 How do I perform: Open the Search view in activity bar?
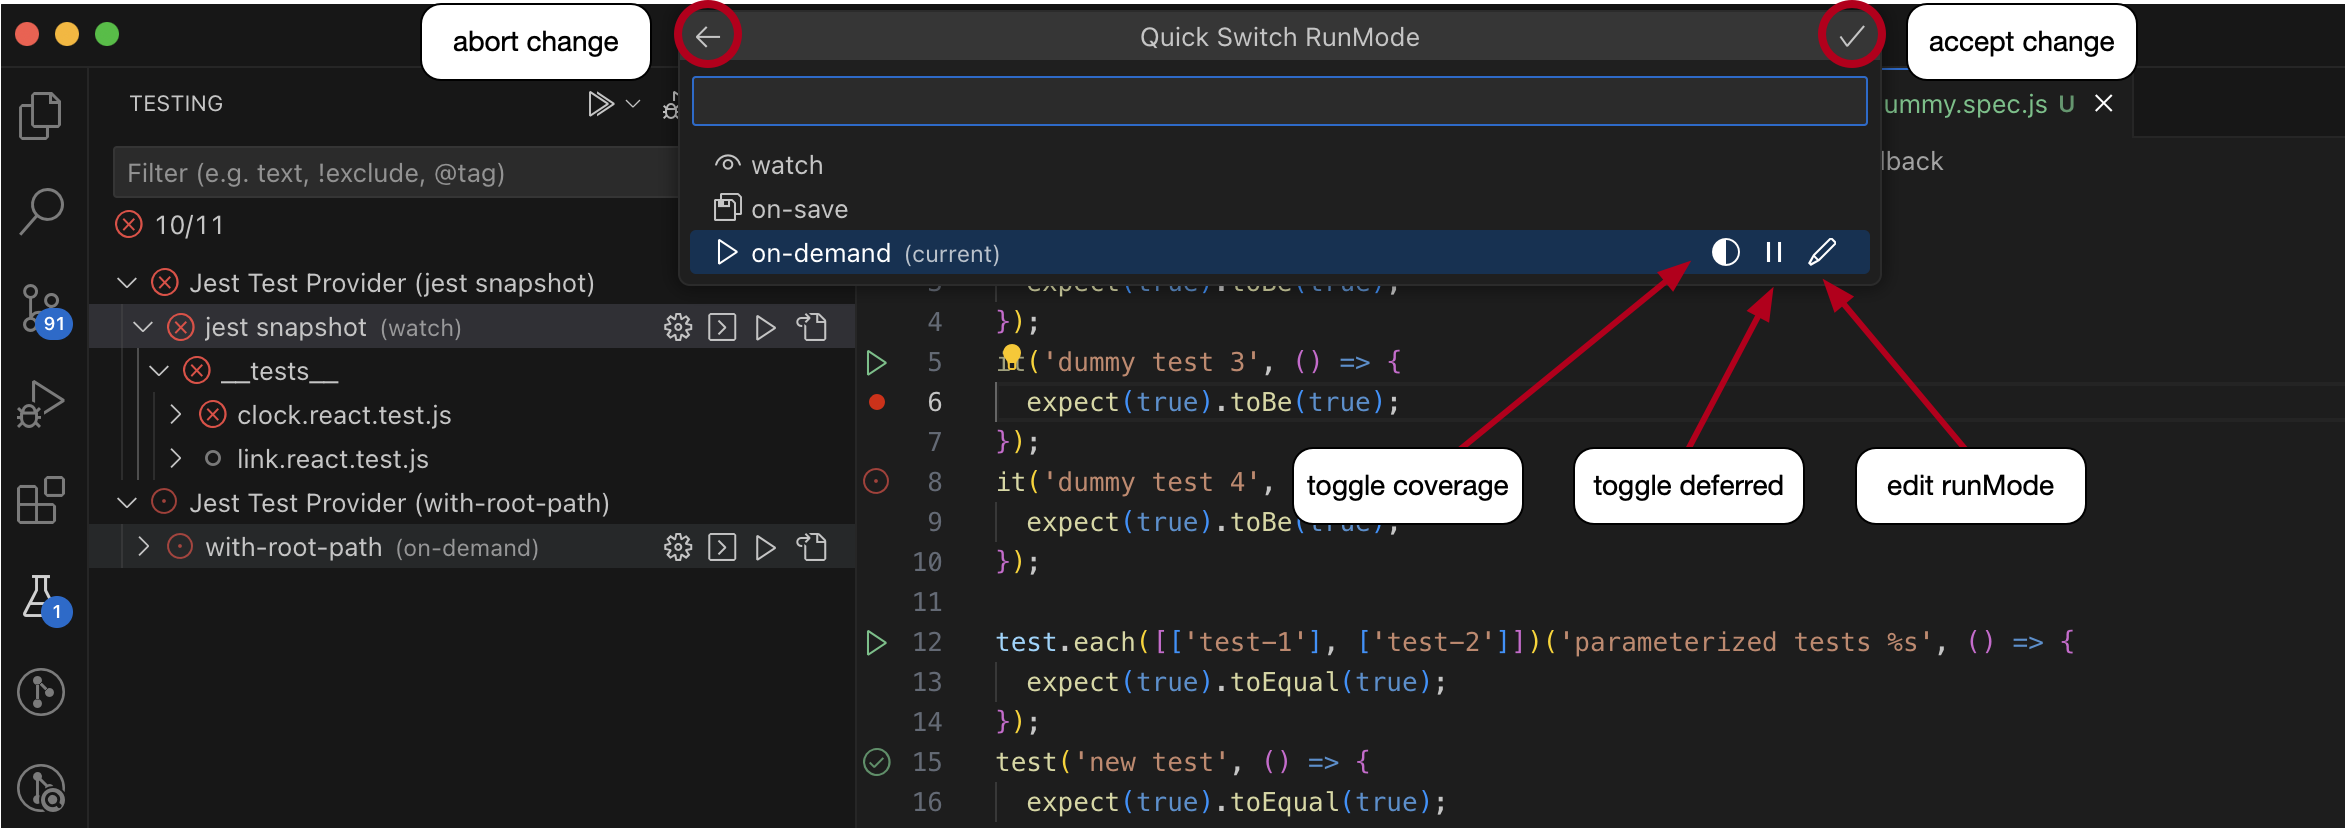[x=41, y=212]
